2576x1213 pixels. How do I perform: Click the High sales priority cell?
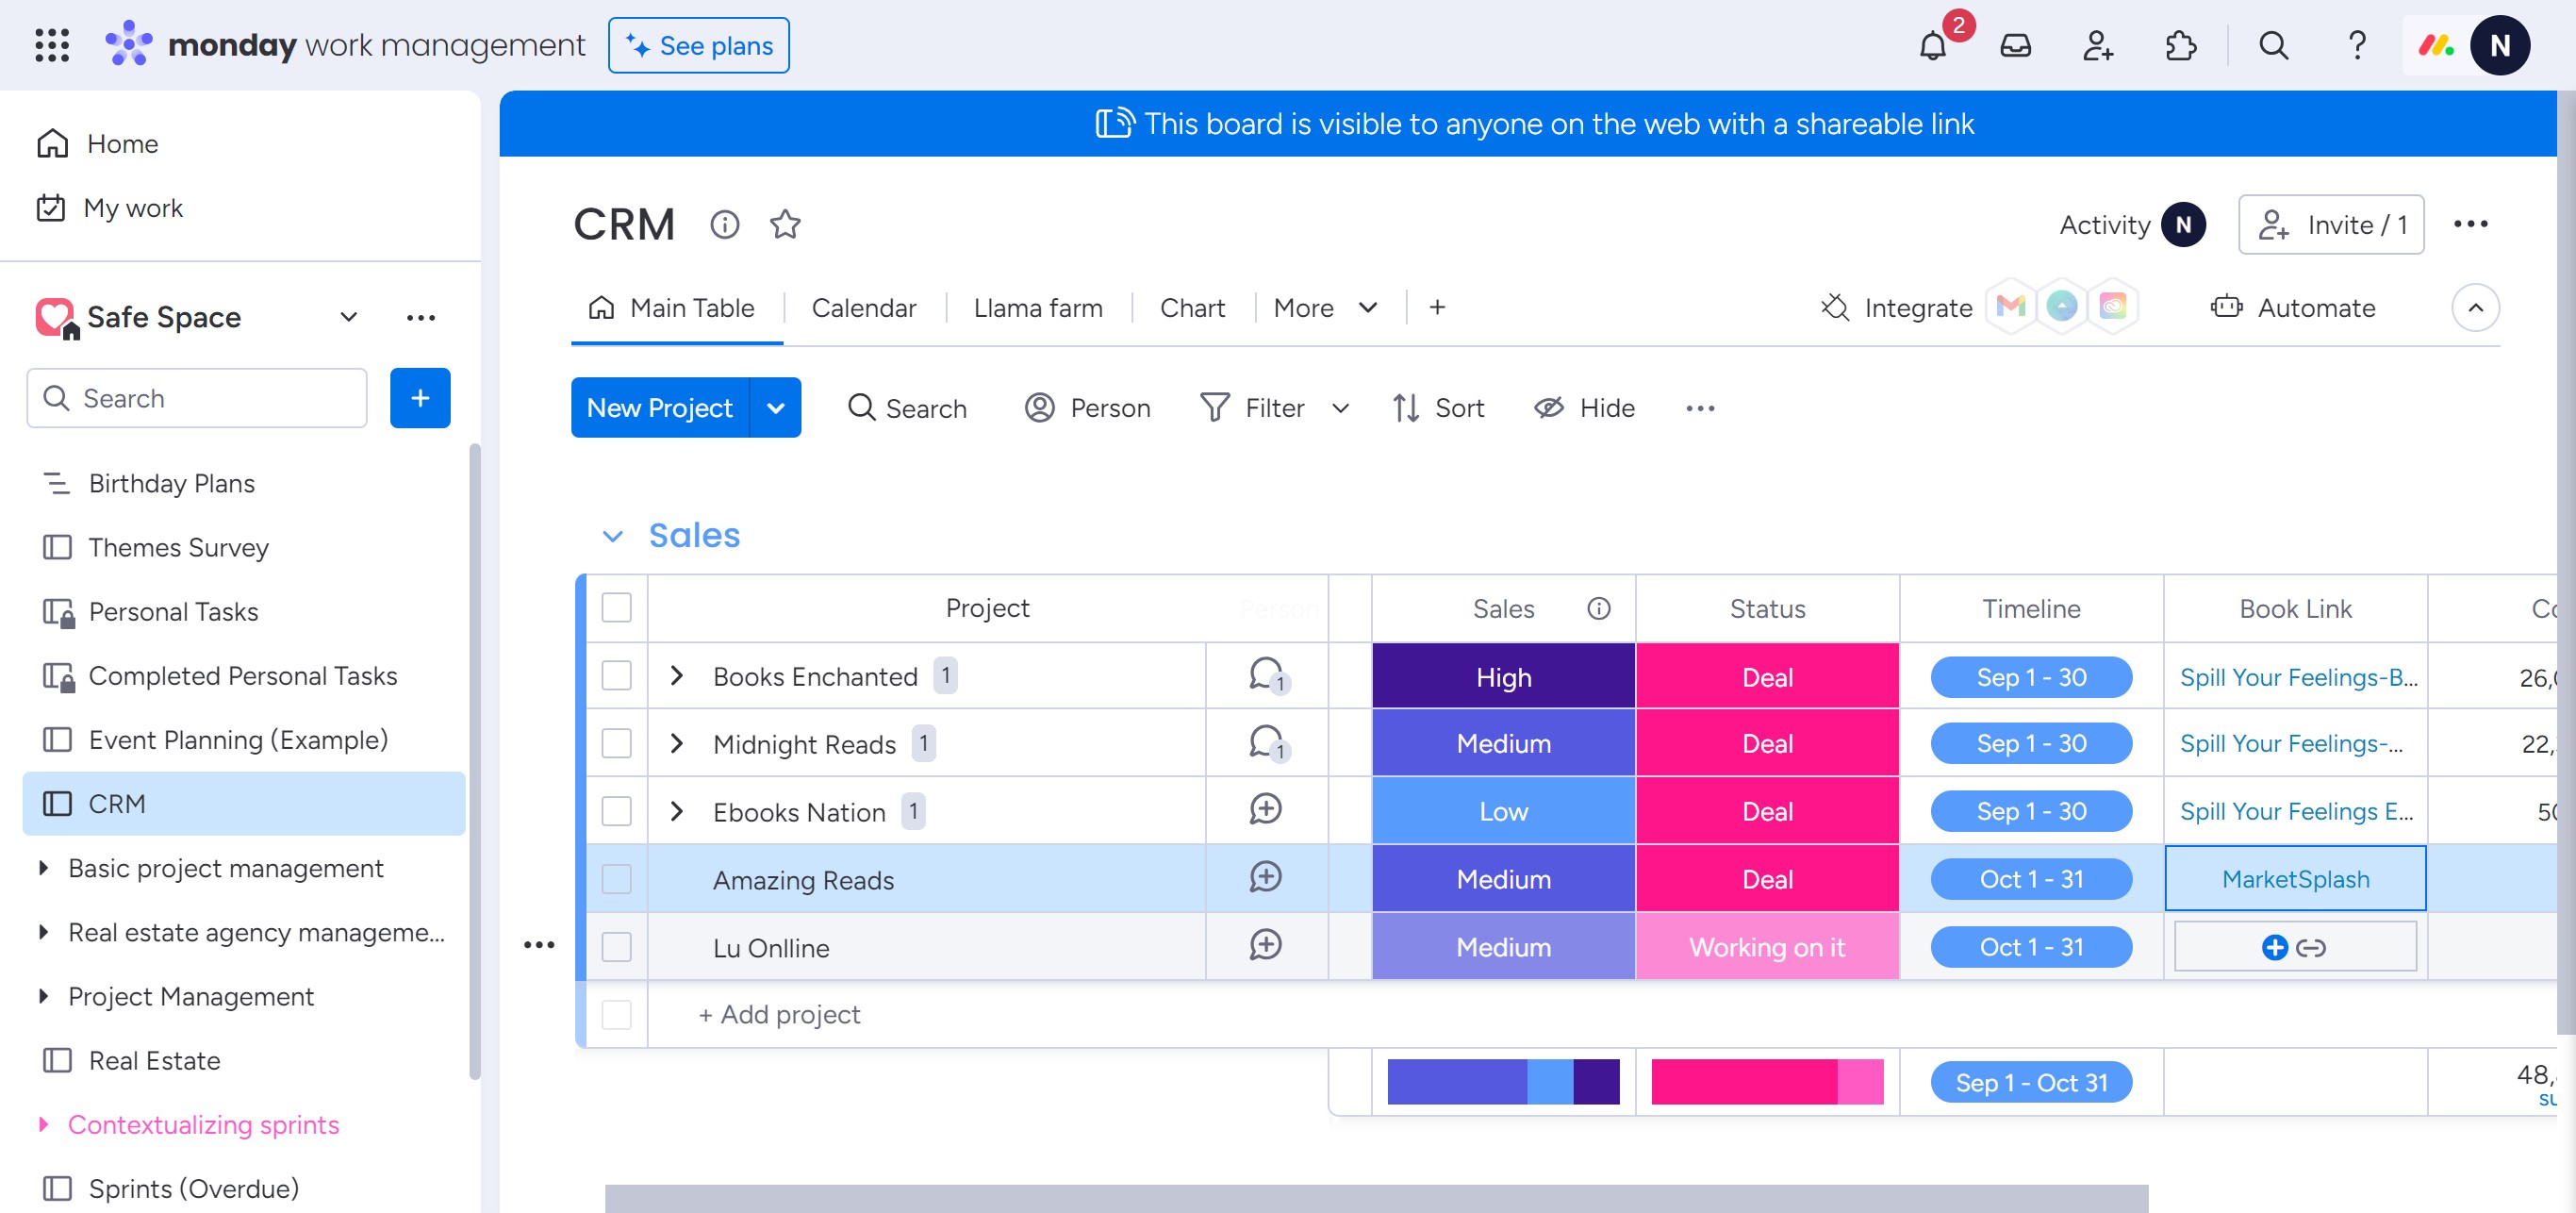tap(1502, 677)
